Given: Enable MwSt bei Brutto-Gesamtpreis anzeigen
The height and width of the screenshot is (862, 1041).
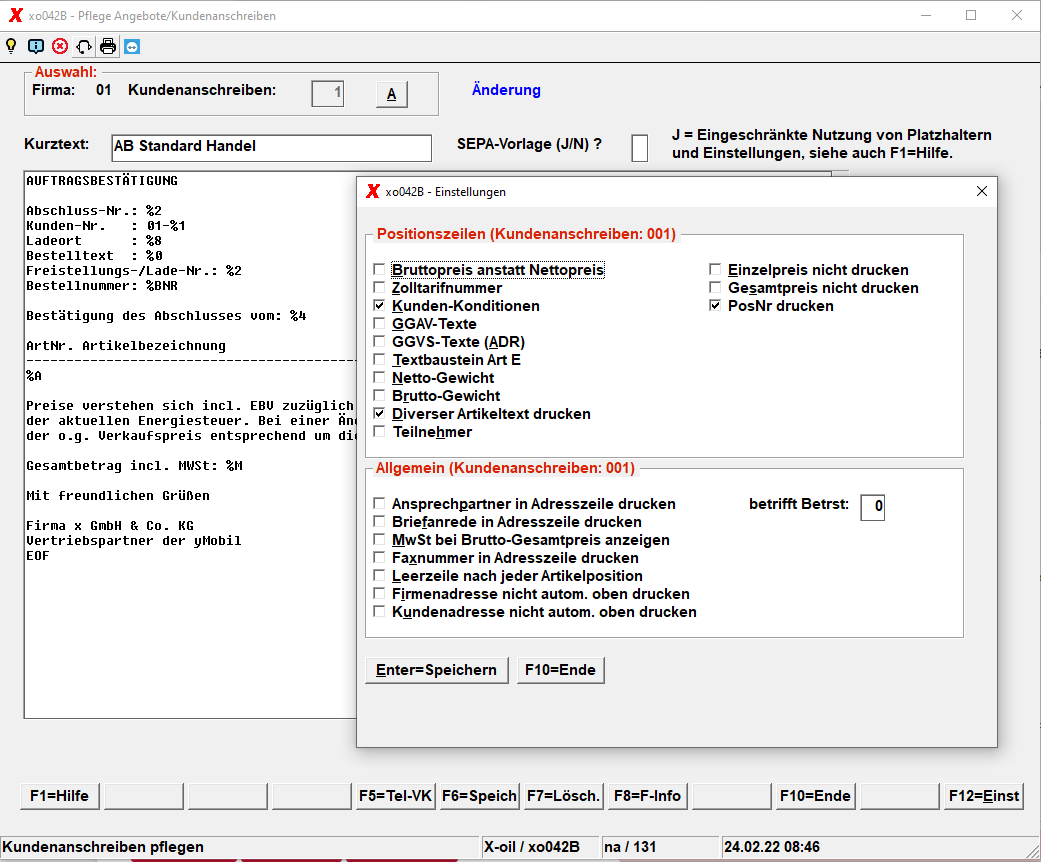Looking at the screenshot, I should (379, 539).
